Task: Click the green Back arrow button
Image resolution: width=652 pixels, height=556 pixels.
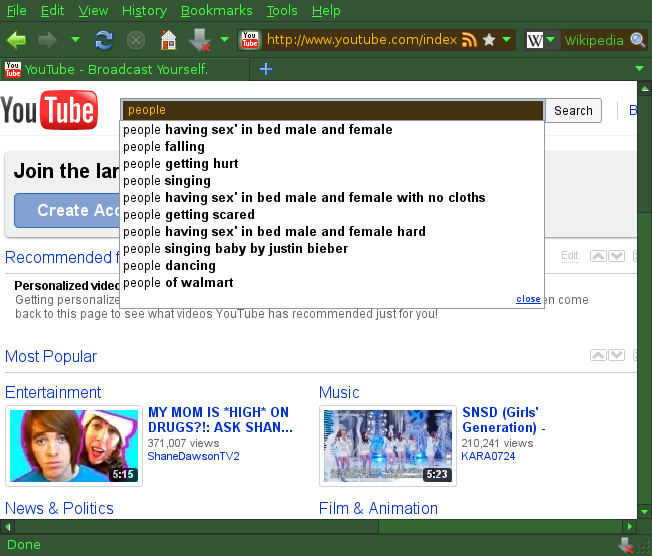Action: click(x=17, y=40)
